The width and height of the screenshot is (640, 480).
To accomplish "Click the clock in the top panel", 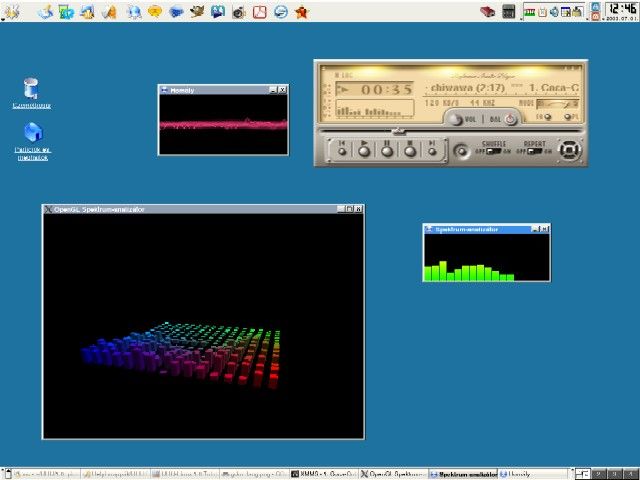I will (x=621, y=11).
